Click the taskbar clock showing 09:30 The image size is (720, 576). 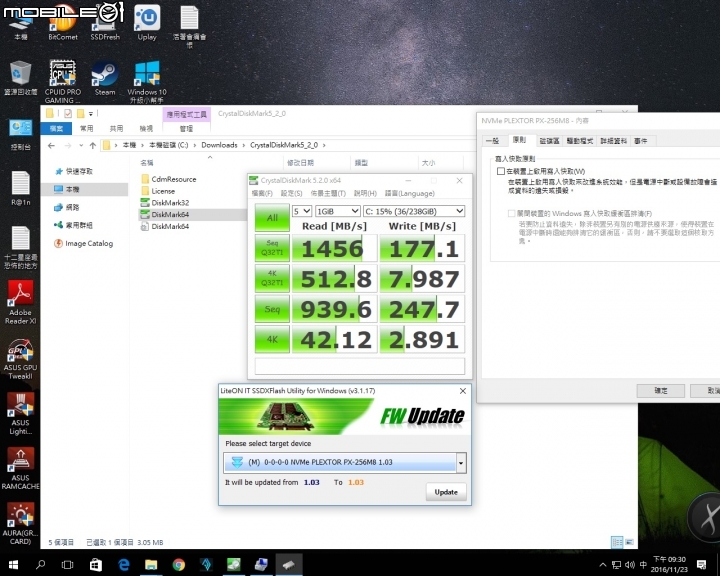tap(669, 565)
